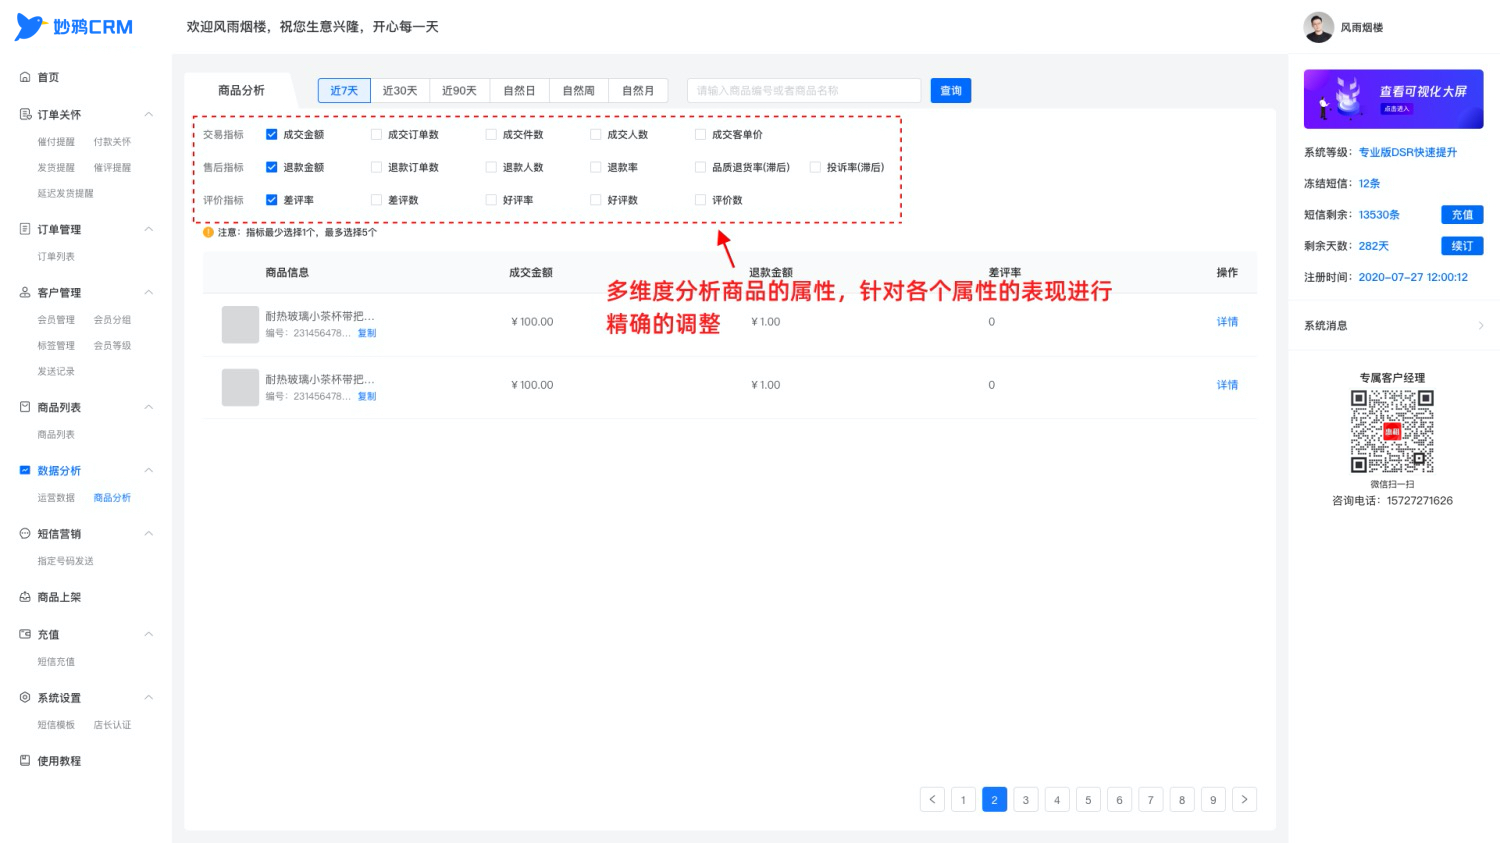Collapse the 客户管理 menu chevron
Screen dimensions: 1500x843
click(149, 292)
